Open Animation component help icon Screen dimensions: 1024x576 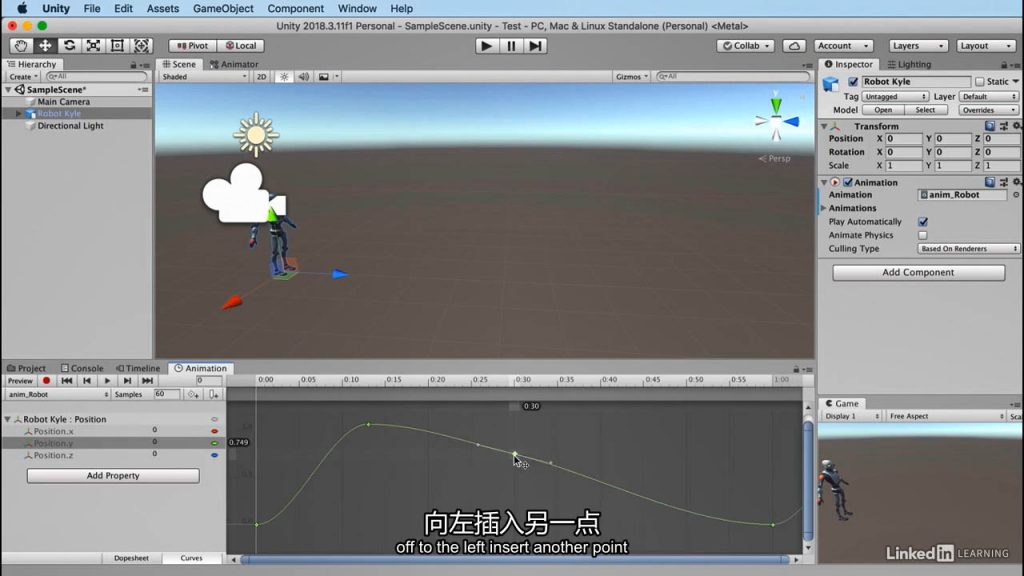990,182
